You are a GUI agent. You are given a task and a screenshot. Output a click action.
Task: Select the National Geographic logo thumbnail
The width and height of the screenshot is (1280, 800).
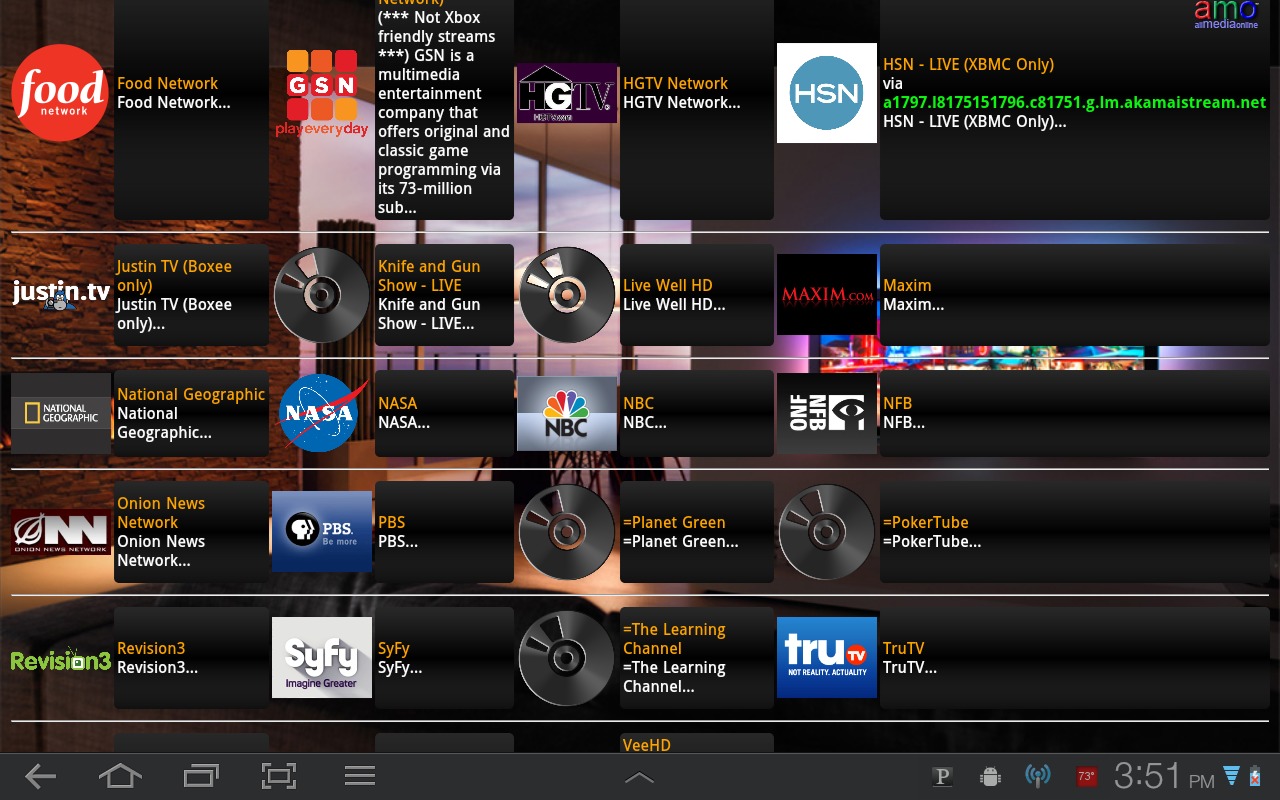click(60, 413)
